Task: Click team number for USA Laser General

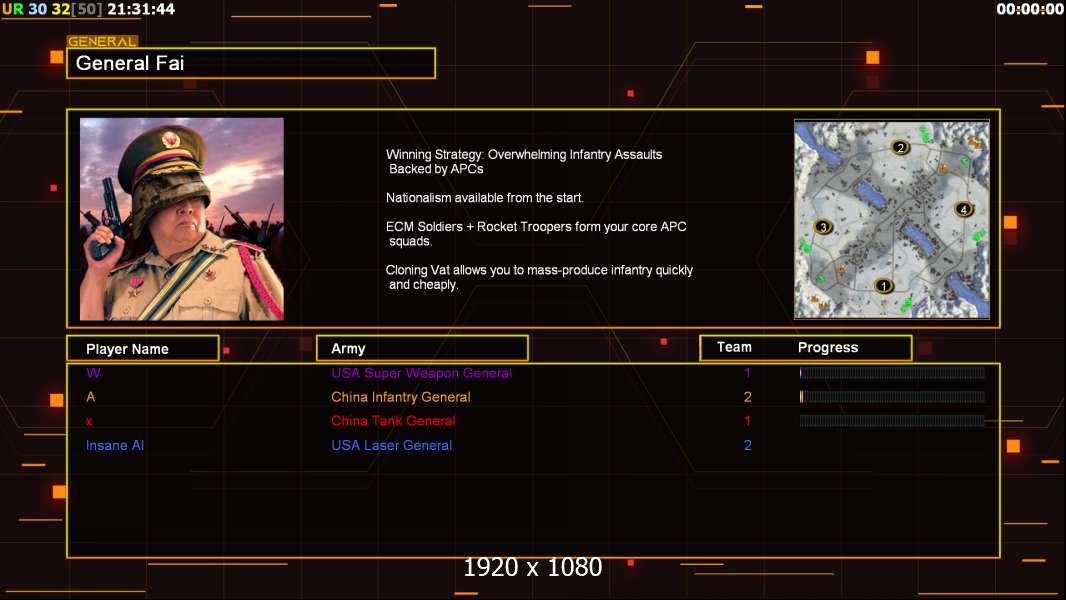Action: pyautogui.click(x=747, y=445)
